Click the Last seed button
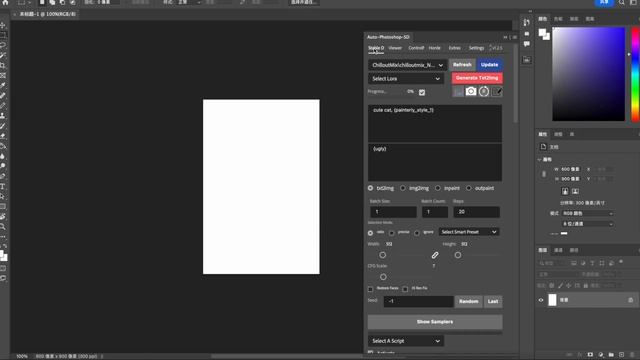This screenshot has width=640, height=360. (x=493, y=302)
